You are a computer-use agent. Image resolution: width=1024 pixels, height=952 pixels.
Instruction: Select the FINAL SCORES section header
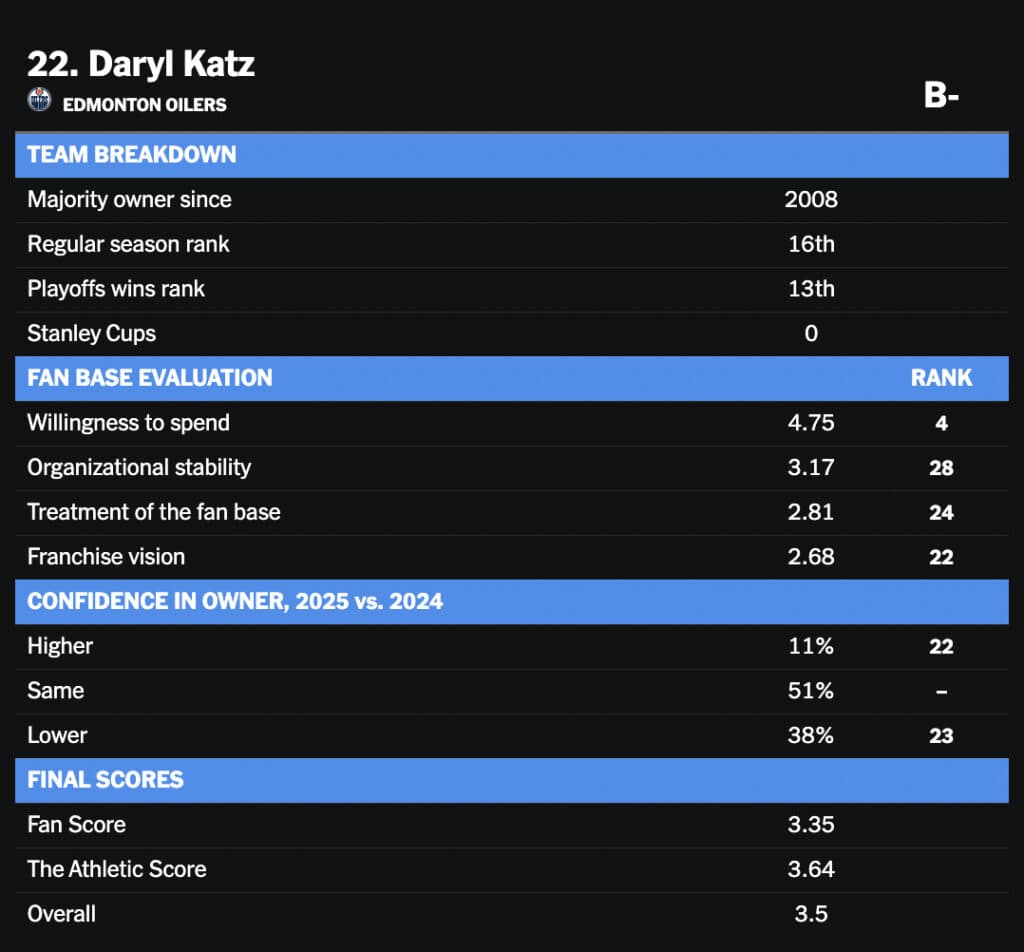[106, 780]
